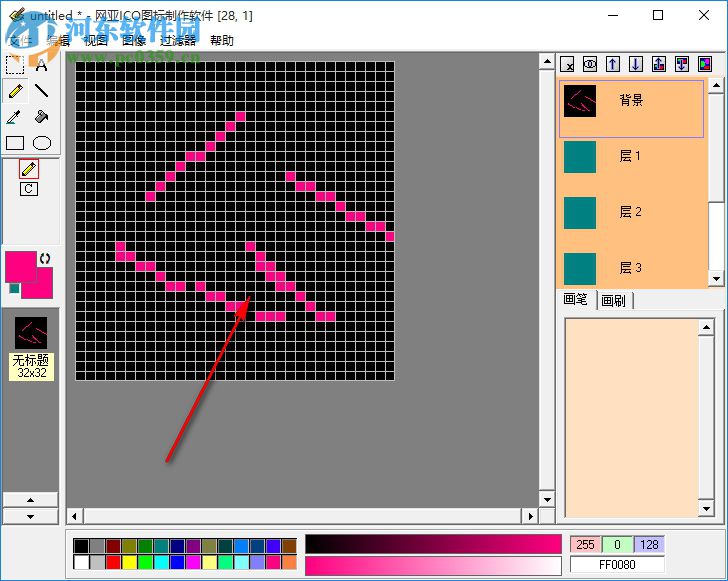Select the 层 3 layer
This screenshot has width=728, height=581.
631,268
